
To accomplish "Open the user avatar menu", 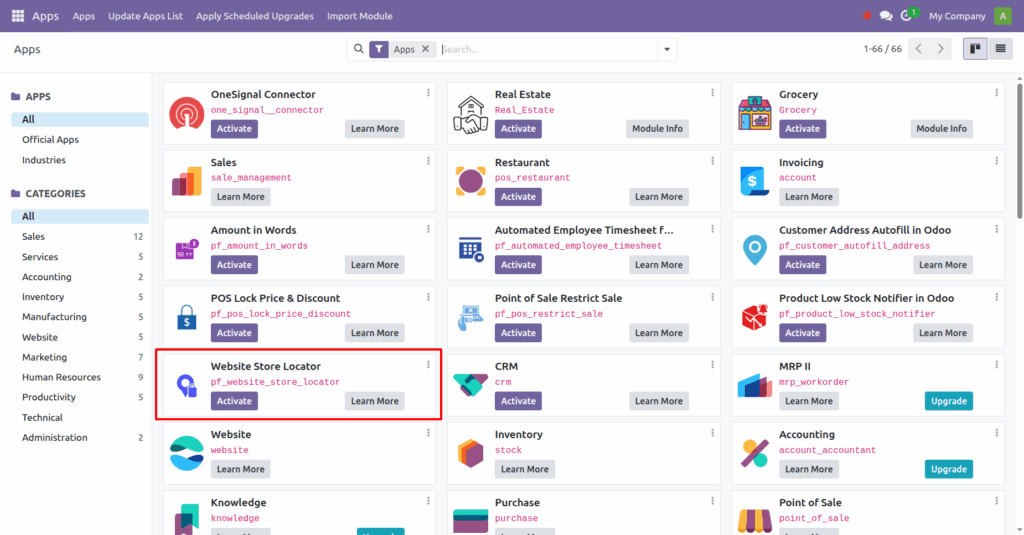I will pos(1002,16).
